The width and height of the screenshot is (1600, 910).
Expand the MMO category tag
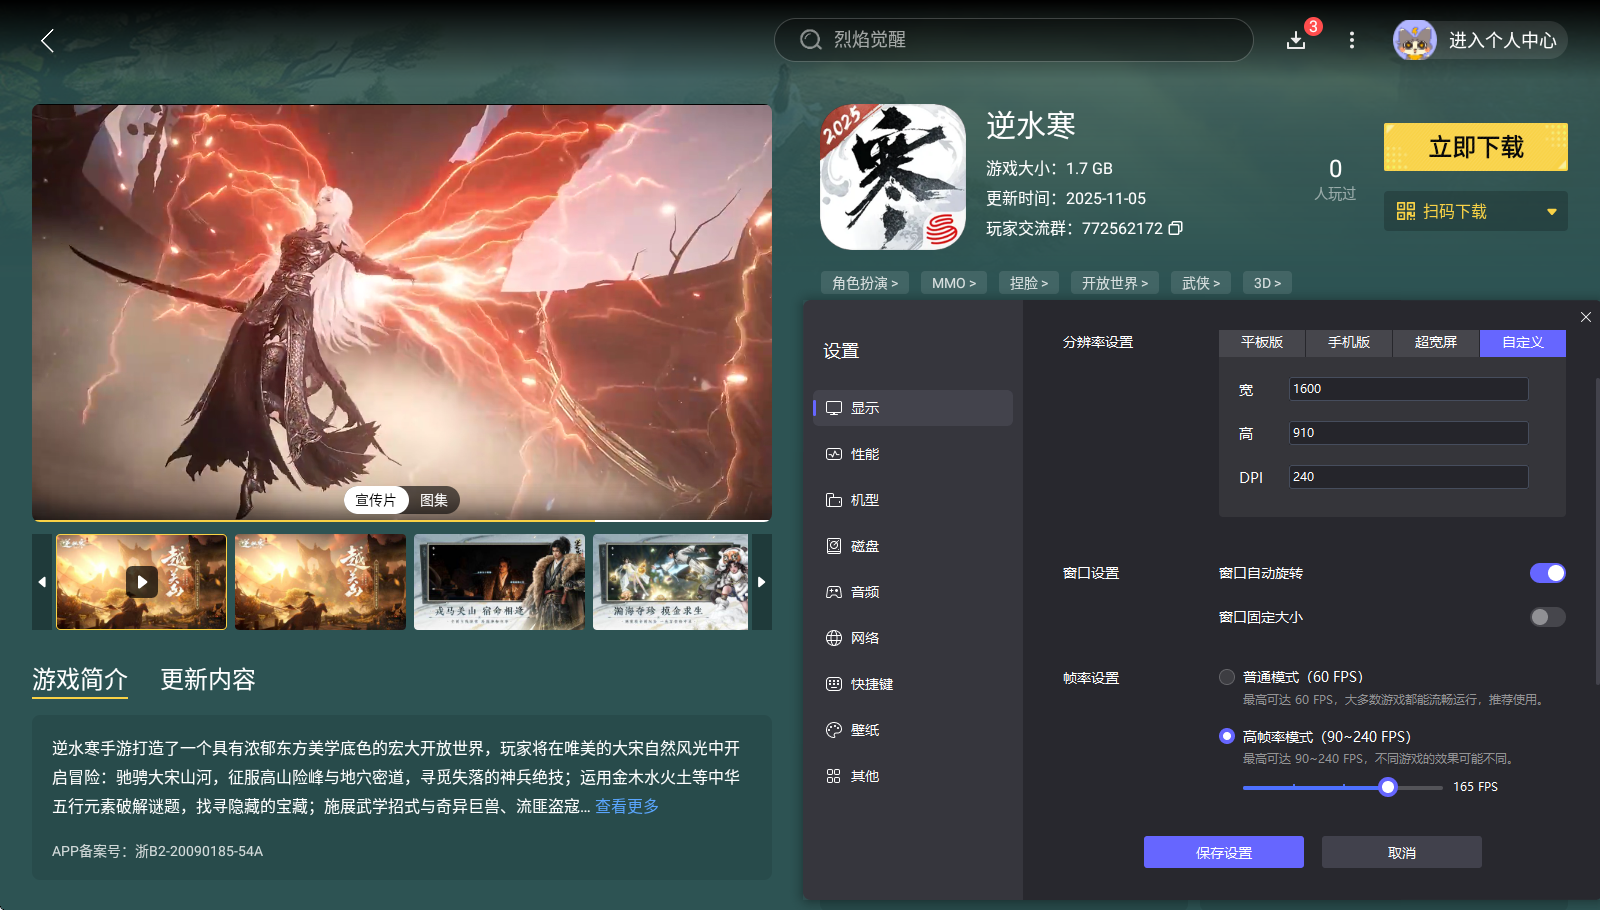953,283
